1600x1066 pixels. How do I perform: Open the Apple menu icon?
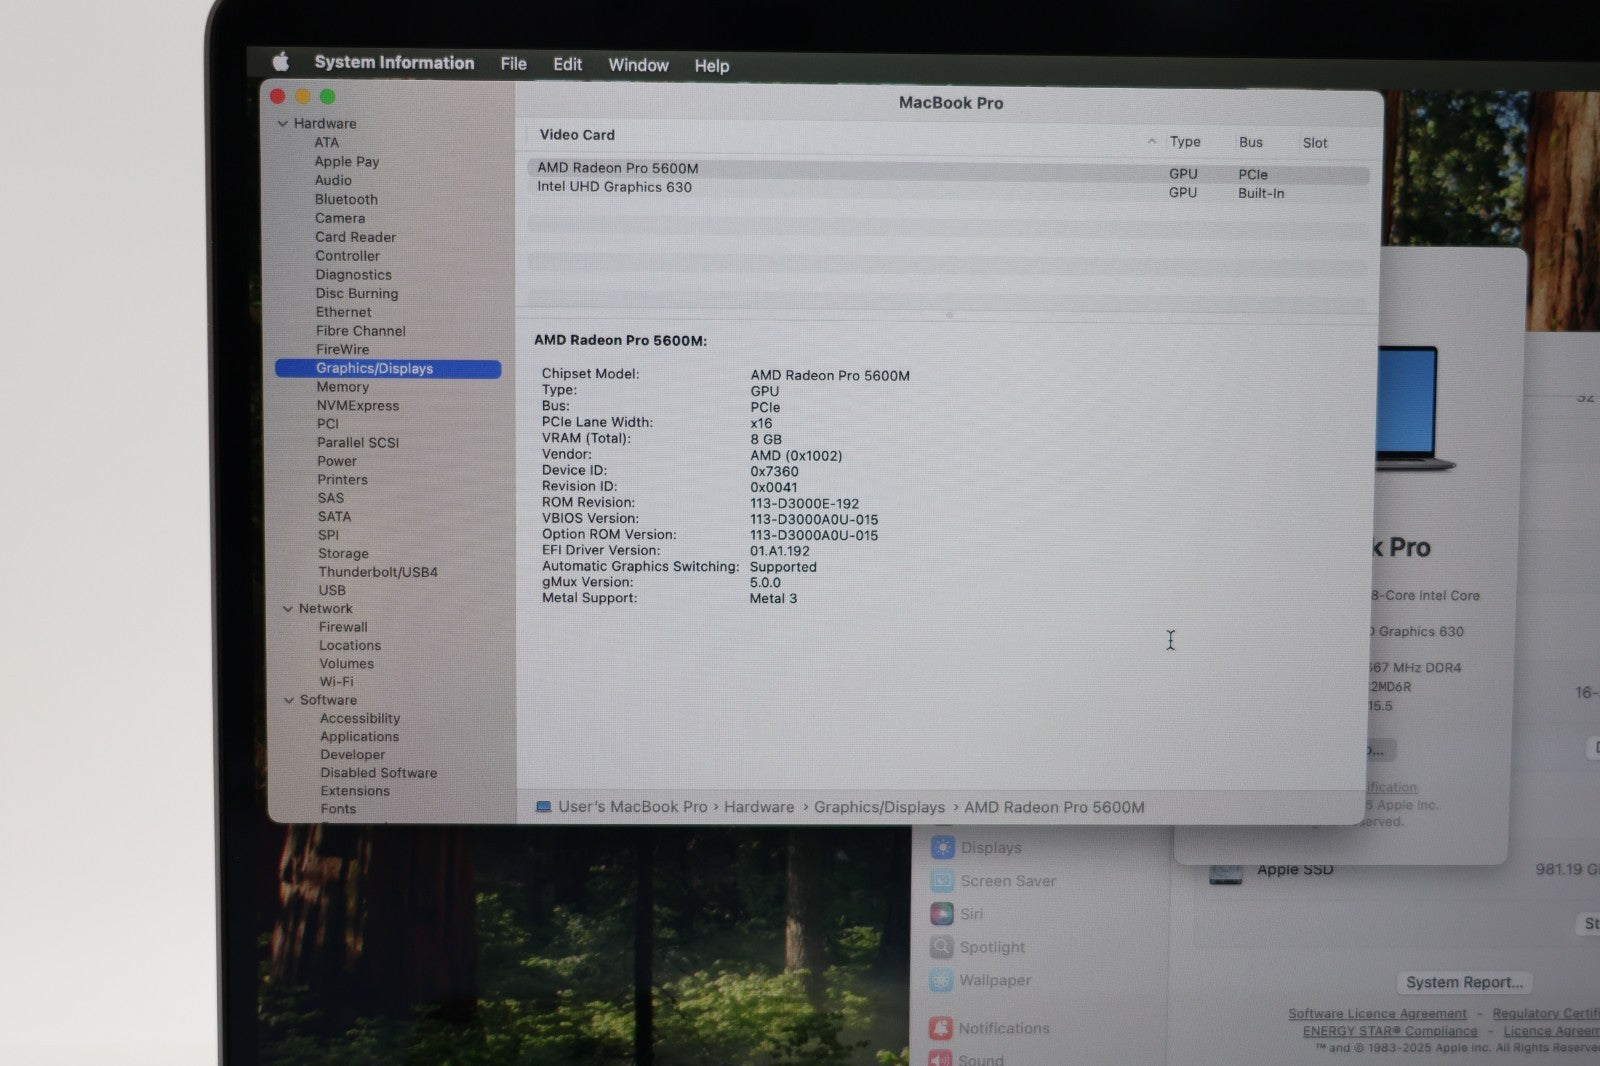coord(281,62)
